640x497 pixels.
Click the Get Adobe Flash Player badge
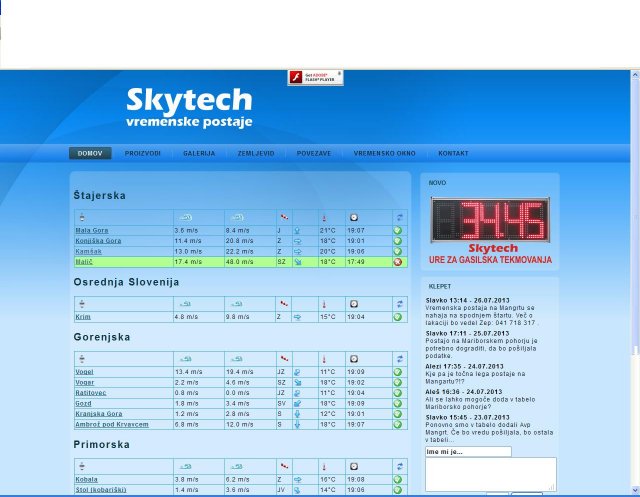click(315, 78)
